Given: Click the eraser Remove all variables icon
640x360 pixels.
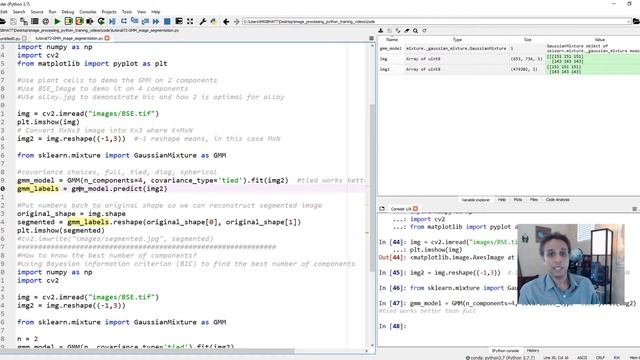Looking at the screenshot, I should [407, 31].
